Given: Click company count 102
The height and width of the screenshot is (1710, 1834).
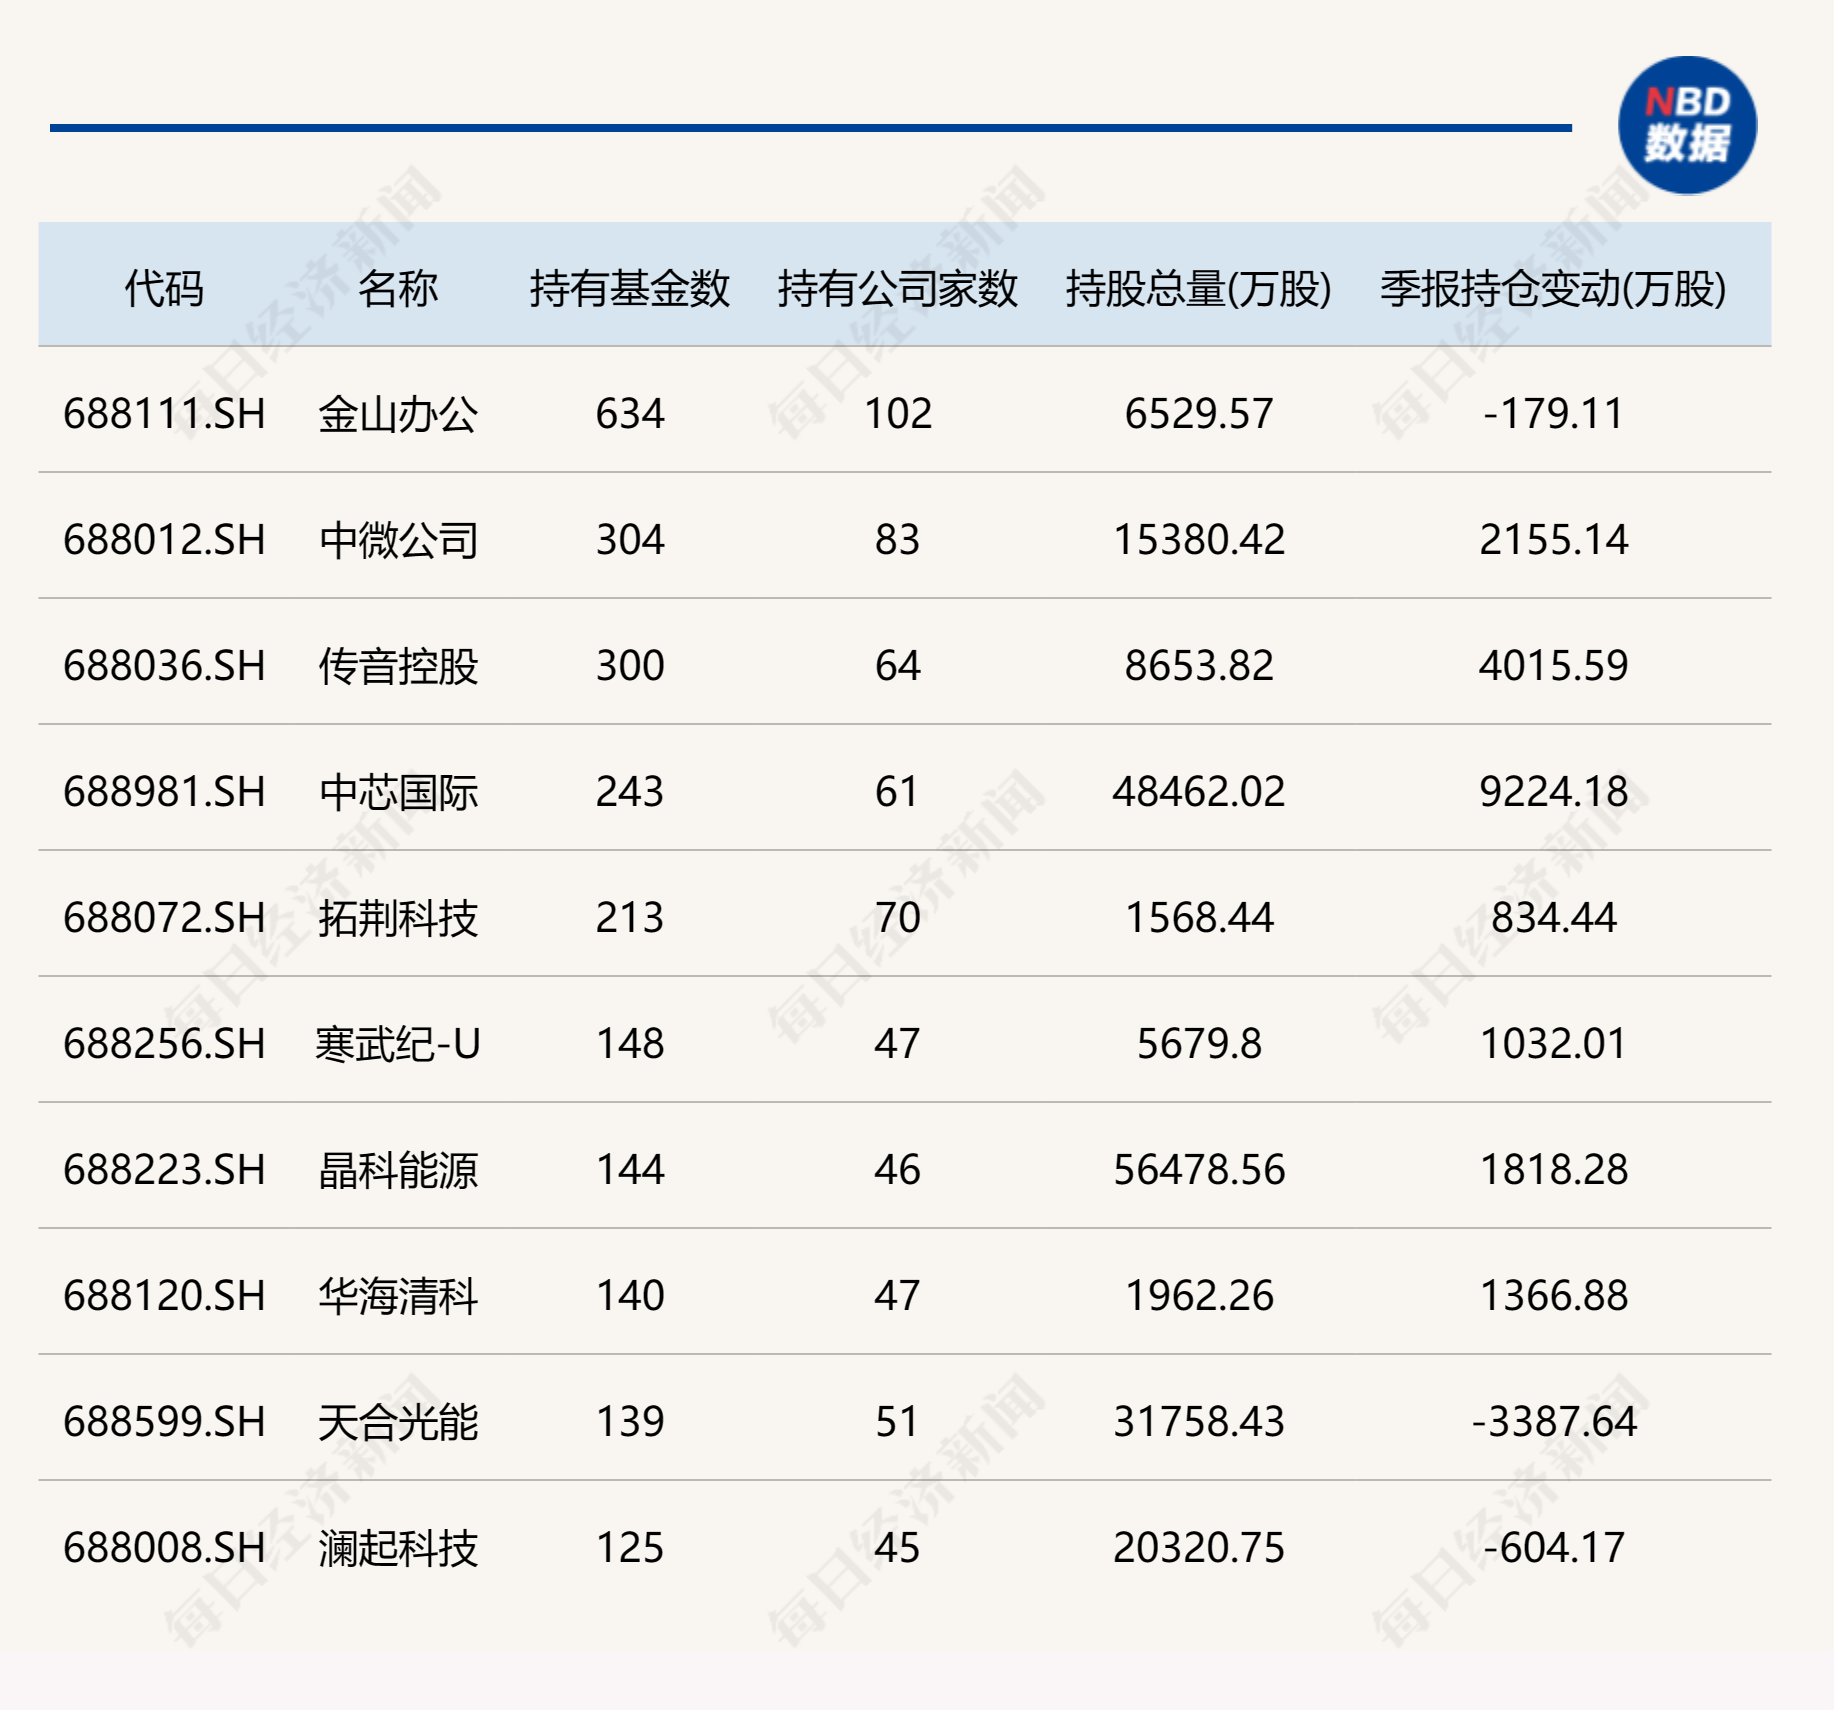Looking at the screenshot, I should pyautogui.click(x=897, y=414).
